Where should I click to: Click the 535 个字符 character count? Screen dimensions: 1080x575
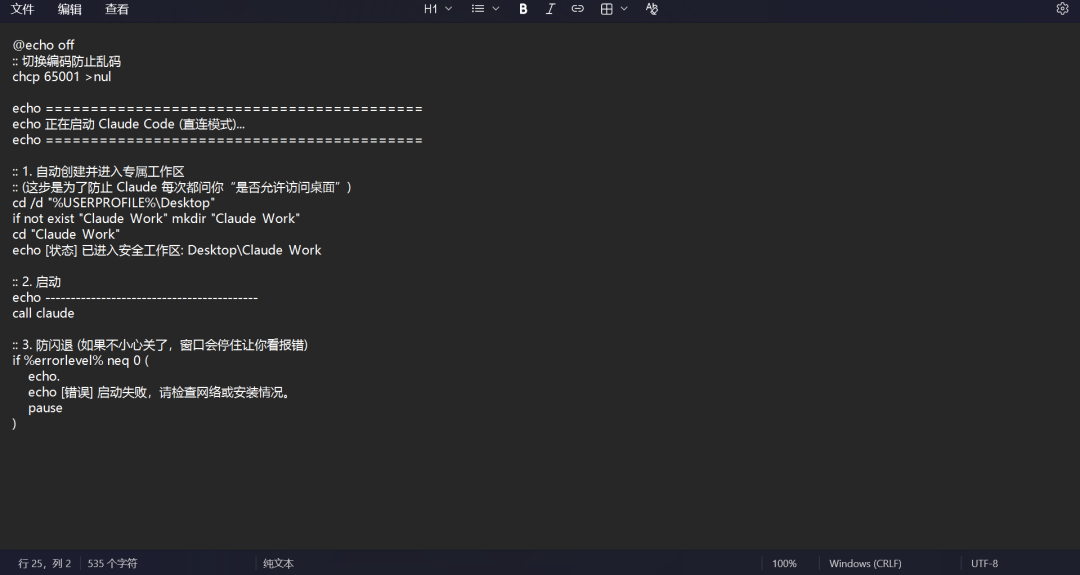click(x=112, y=563)
